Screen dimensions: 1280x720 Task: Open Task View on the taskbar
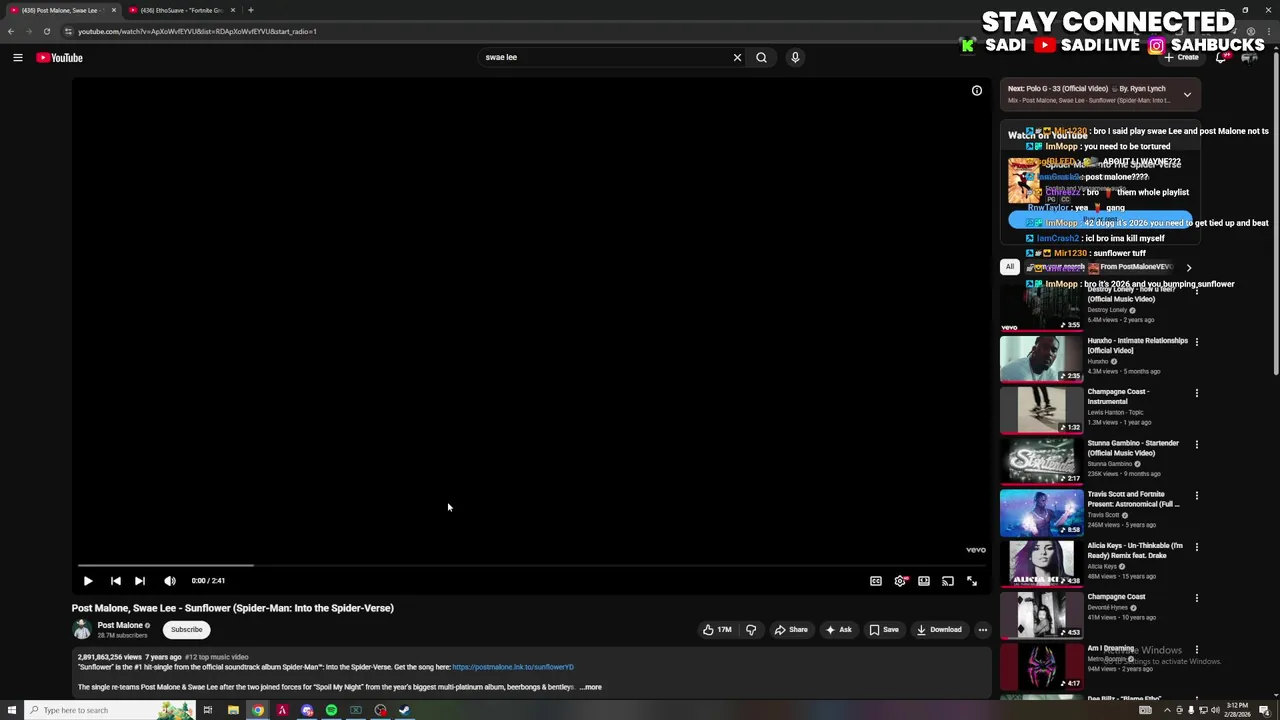[208, 710]
